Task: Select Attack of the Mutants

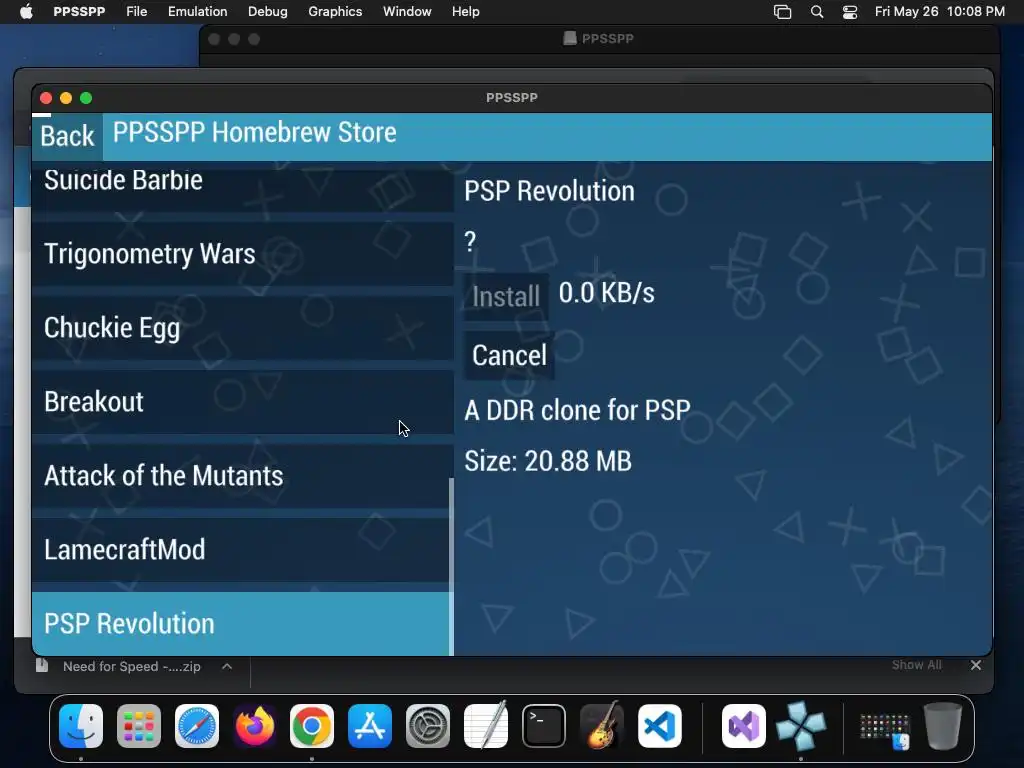Action: click(242, 475)
